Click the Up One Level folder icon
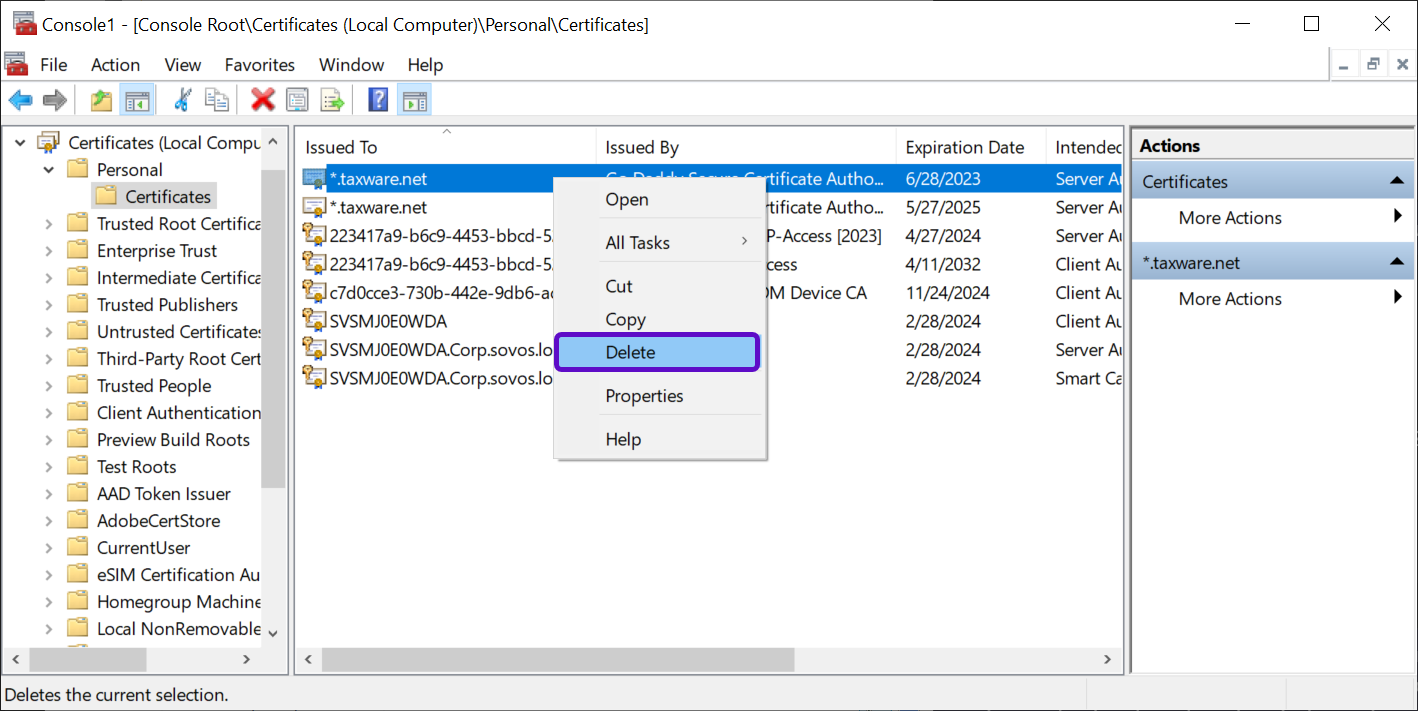Screen dimensions: 1418x711 (101, 100)
